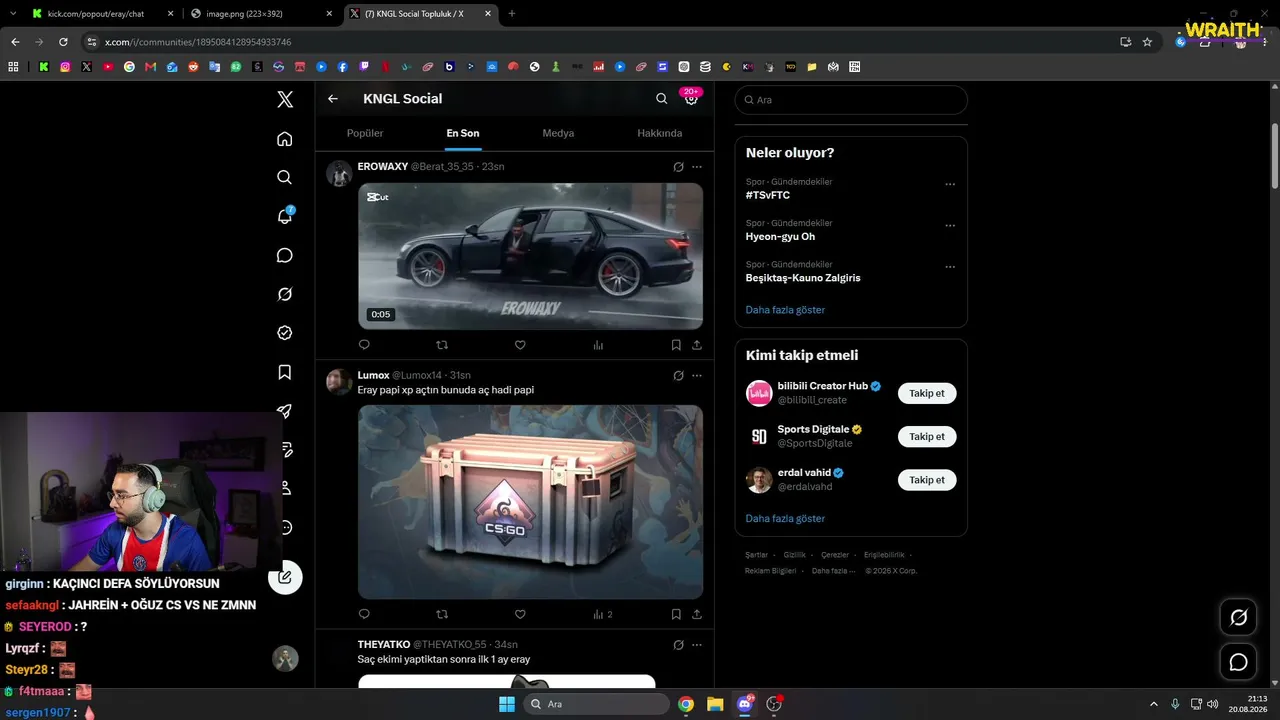Open the Windows Start menu

pos(507,704)
